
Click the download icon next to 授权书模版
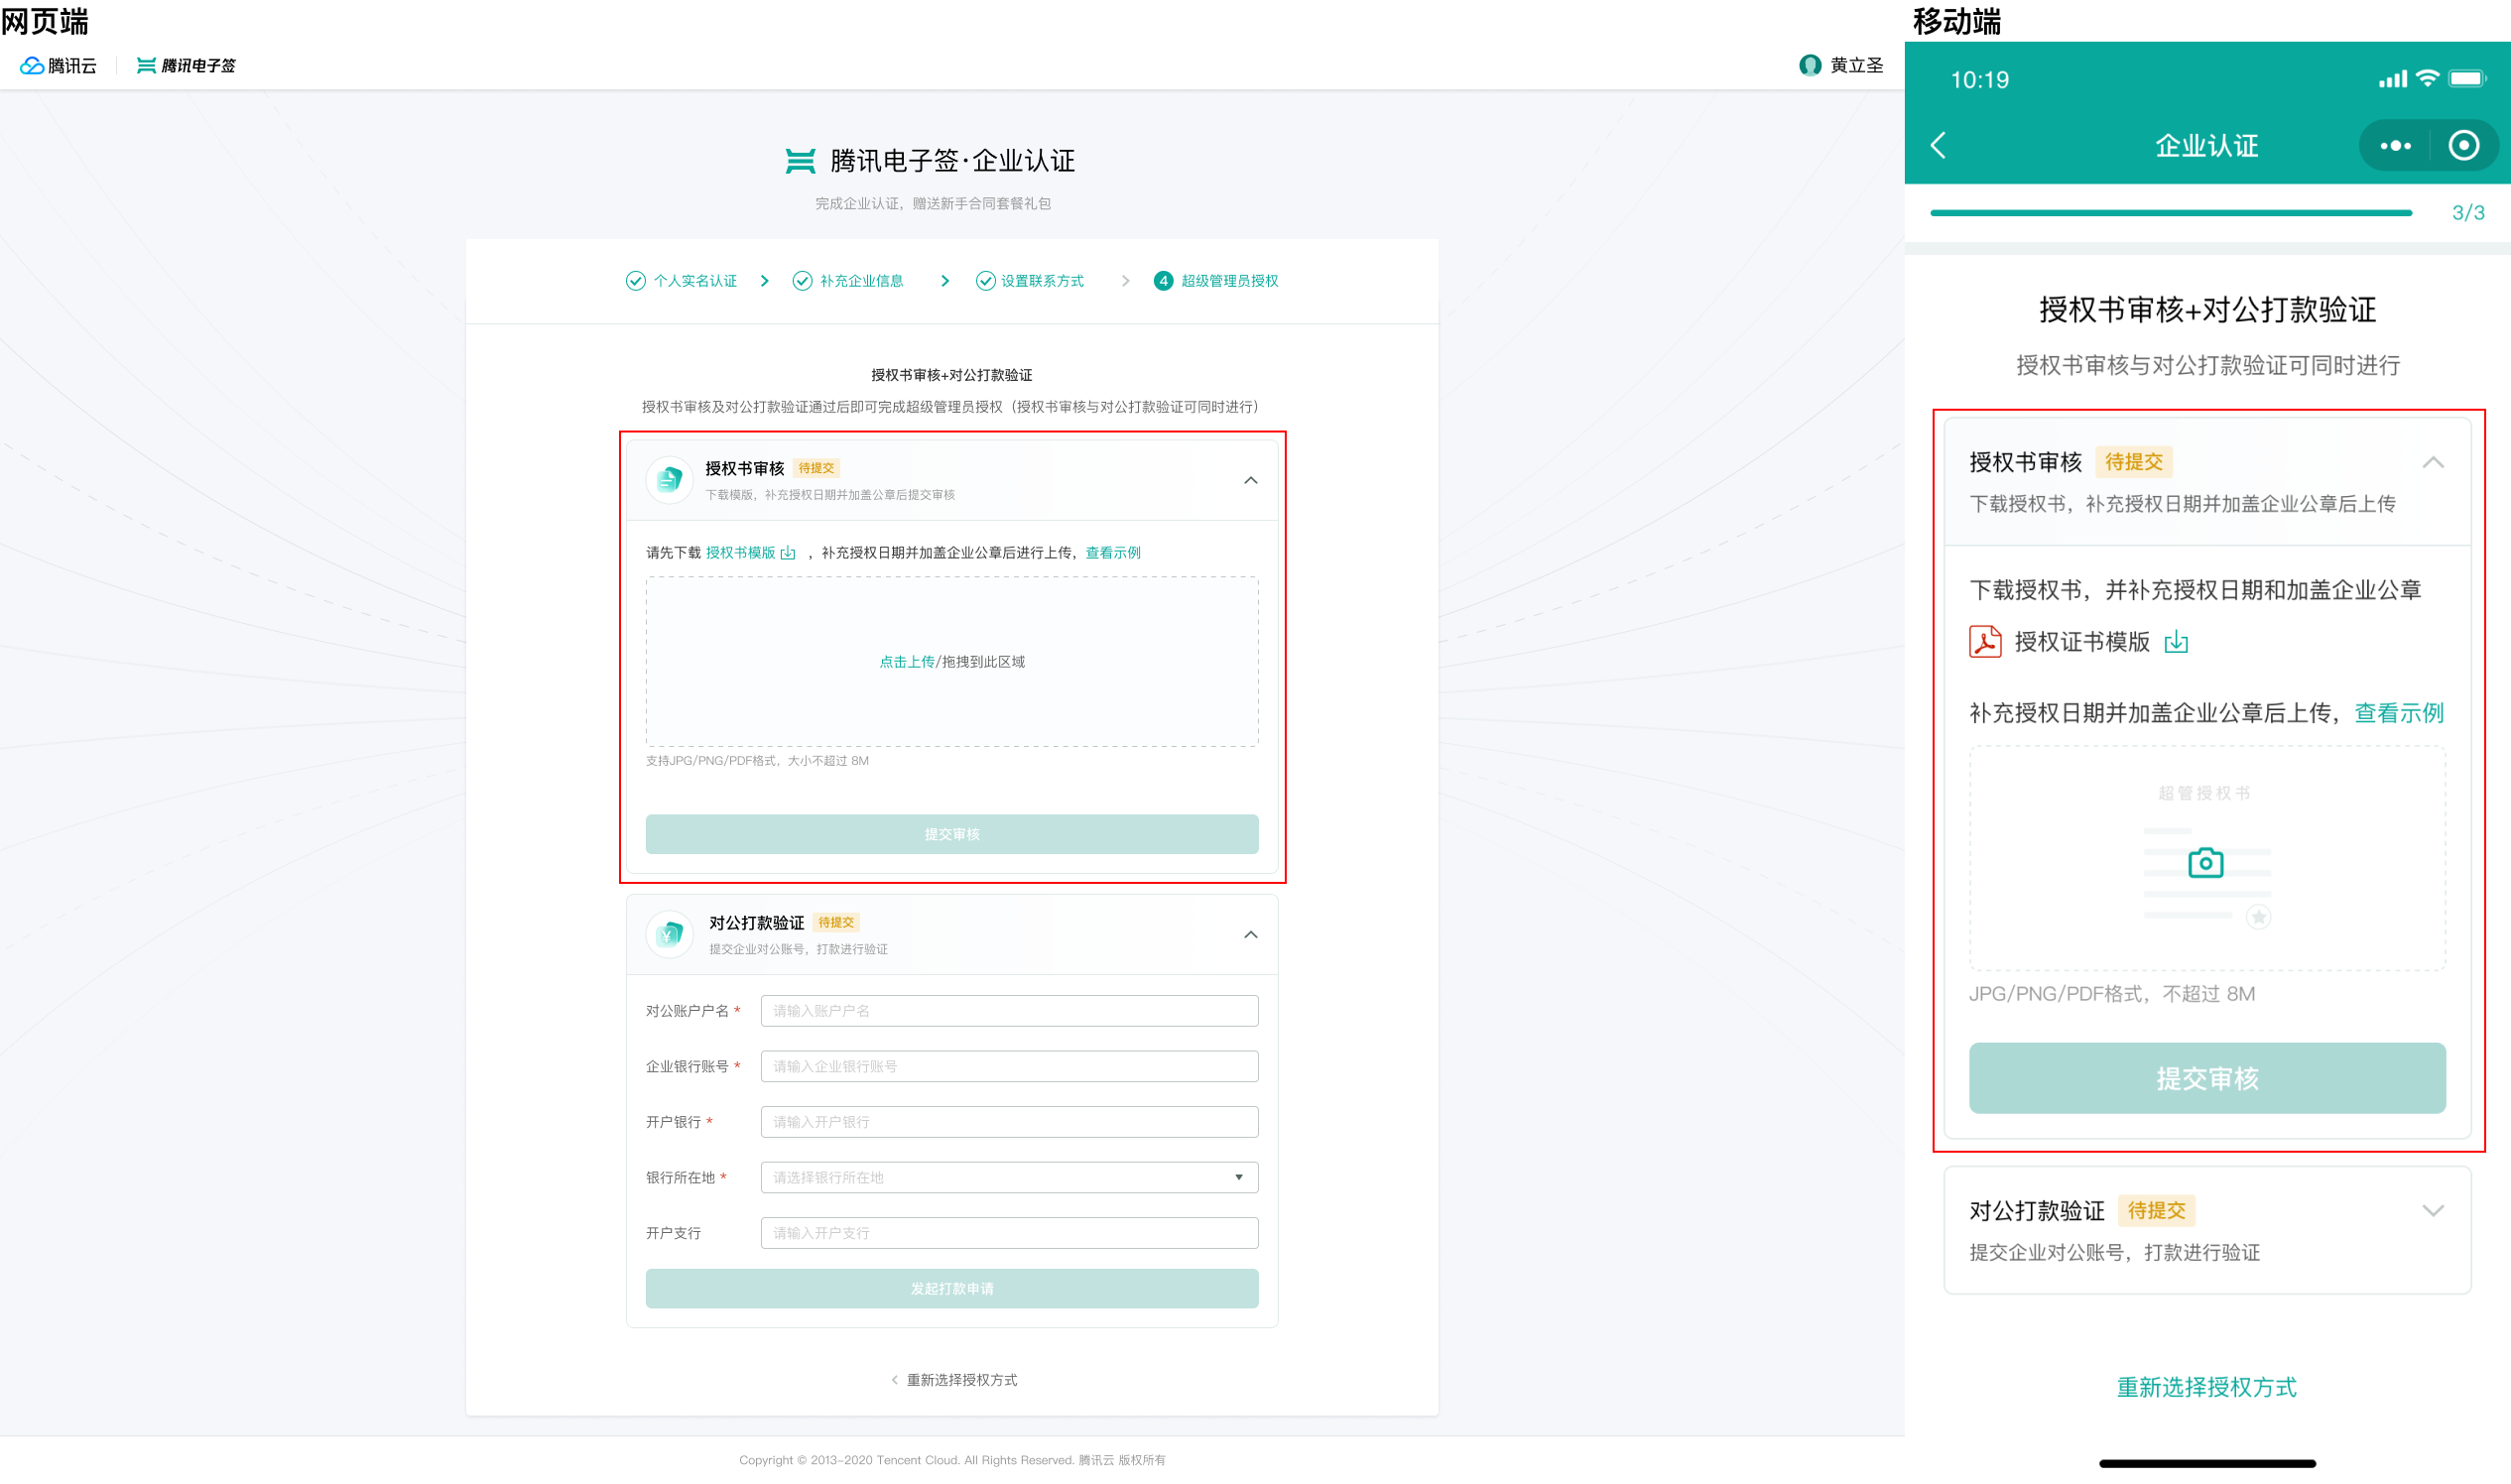788,553
